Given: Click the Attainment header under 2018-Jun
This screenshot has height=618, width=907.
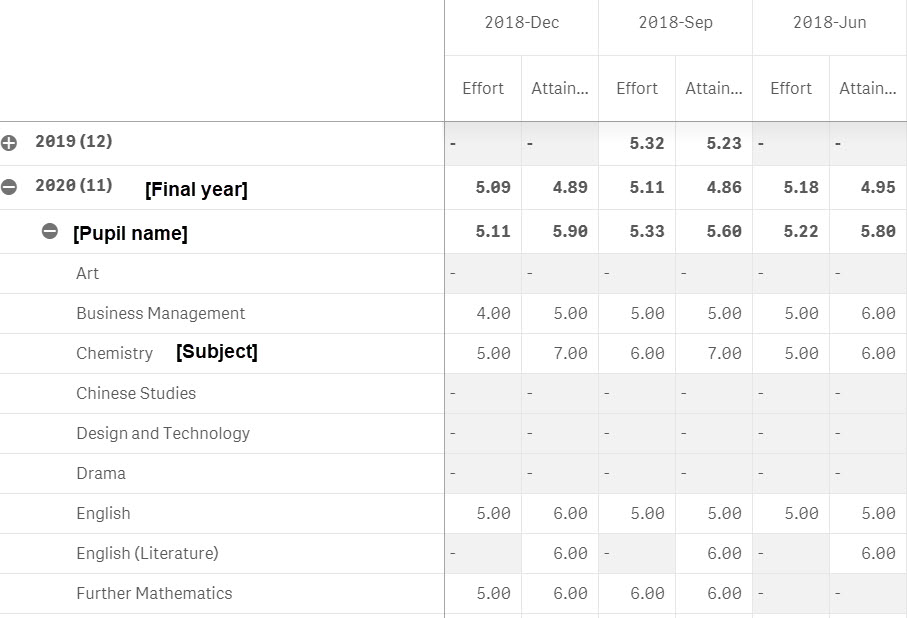Looking at the screenshot, I should coord(866,88).
